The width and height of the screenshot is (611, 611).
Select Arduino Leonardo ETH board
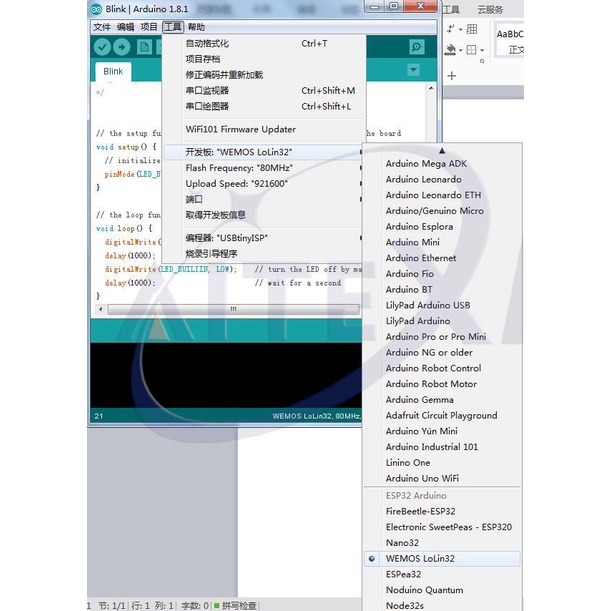[442, 195]
